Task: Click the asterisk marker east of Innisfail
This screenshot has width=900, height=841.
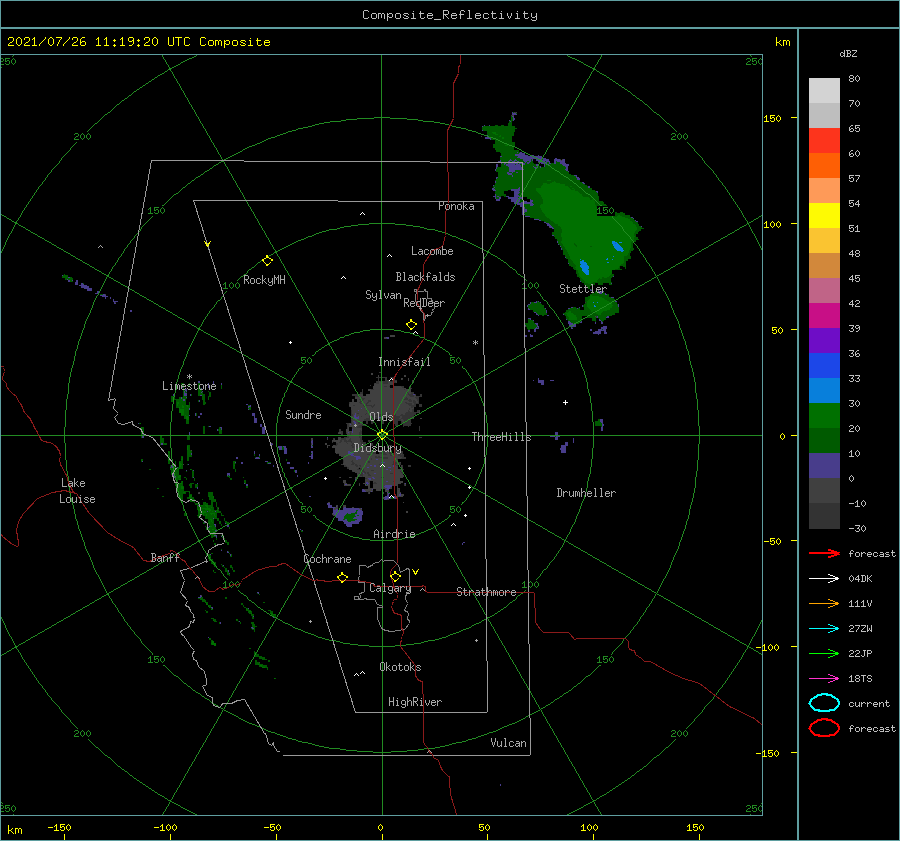Action: click(475, 343)
